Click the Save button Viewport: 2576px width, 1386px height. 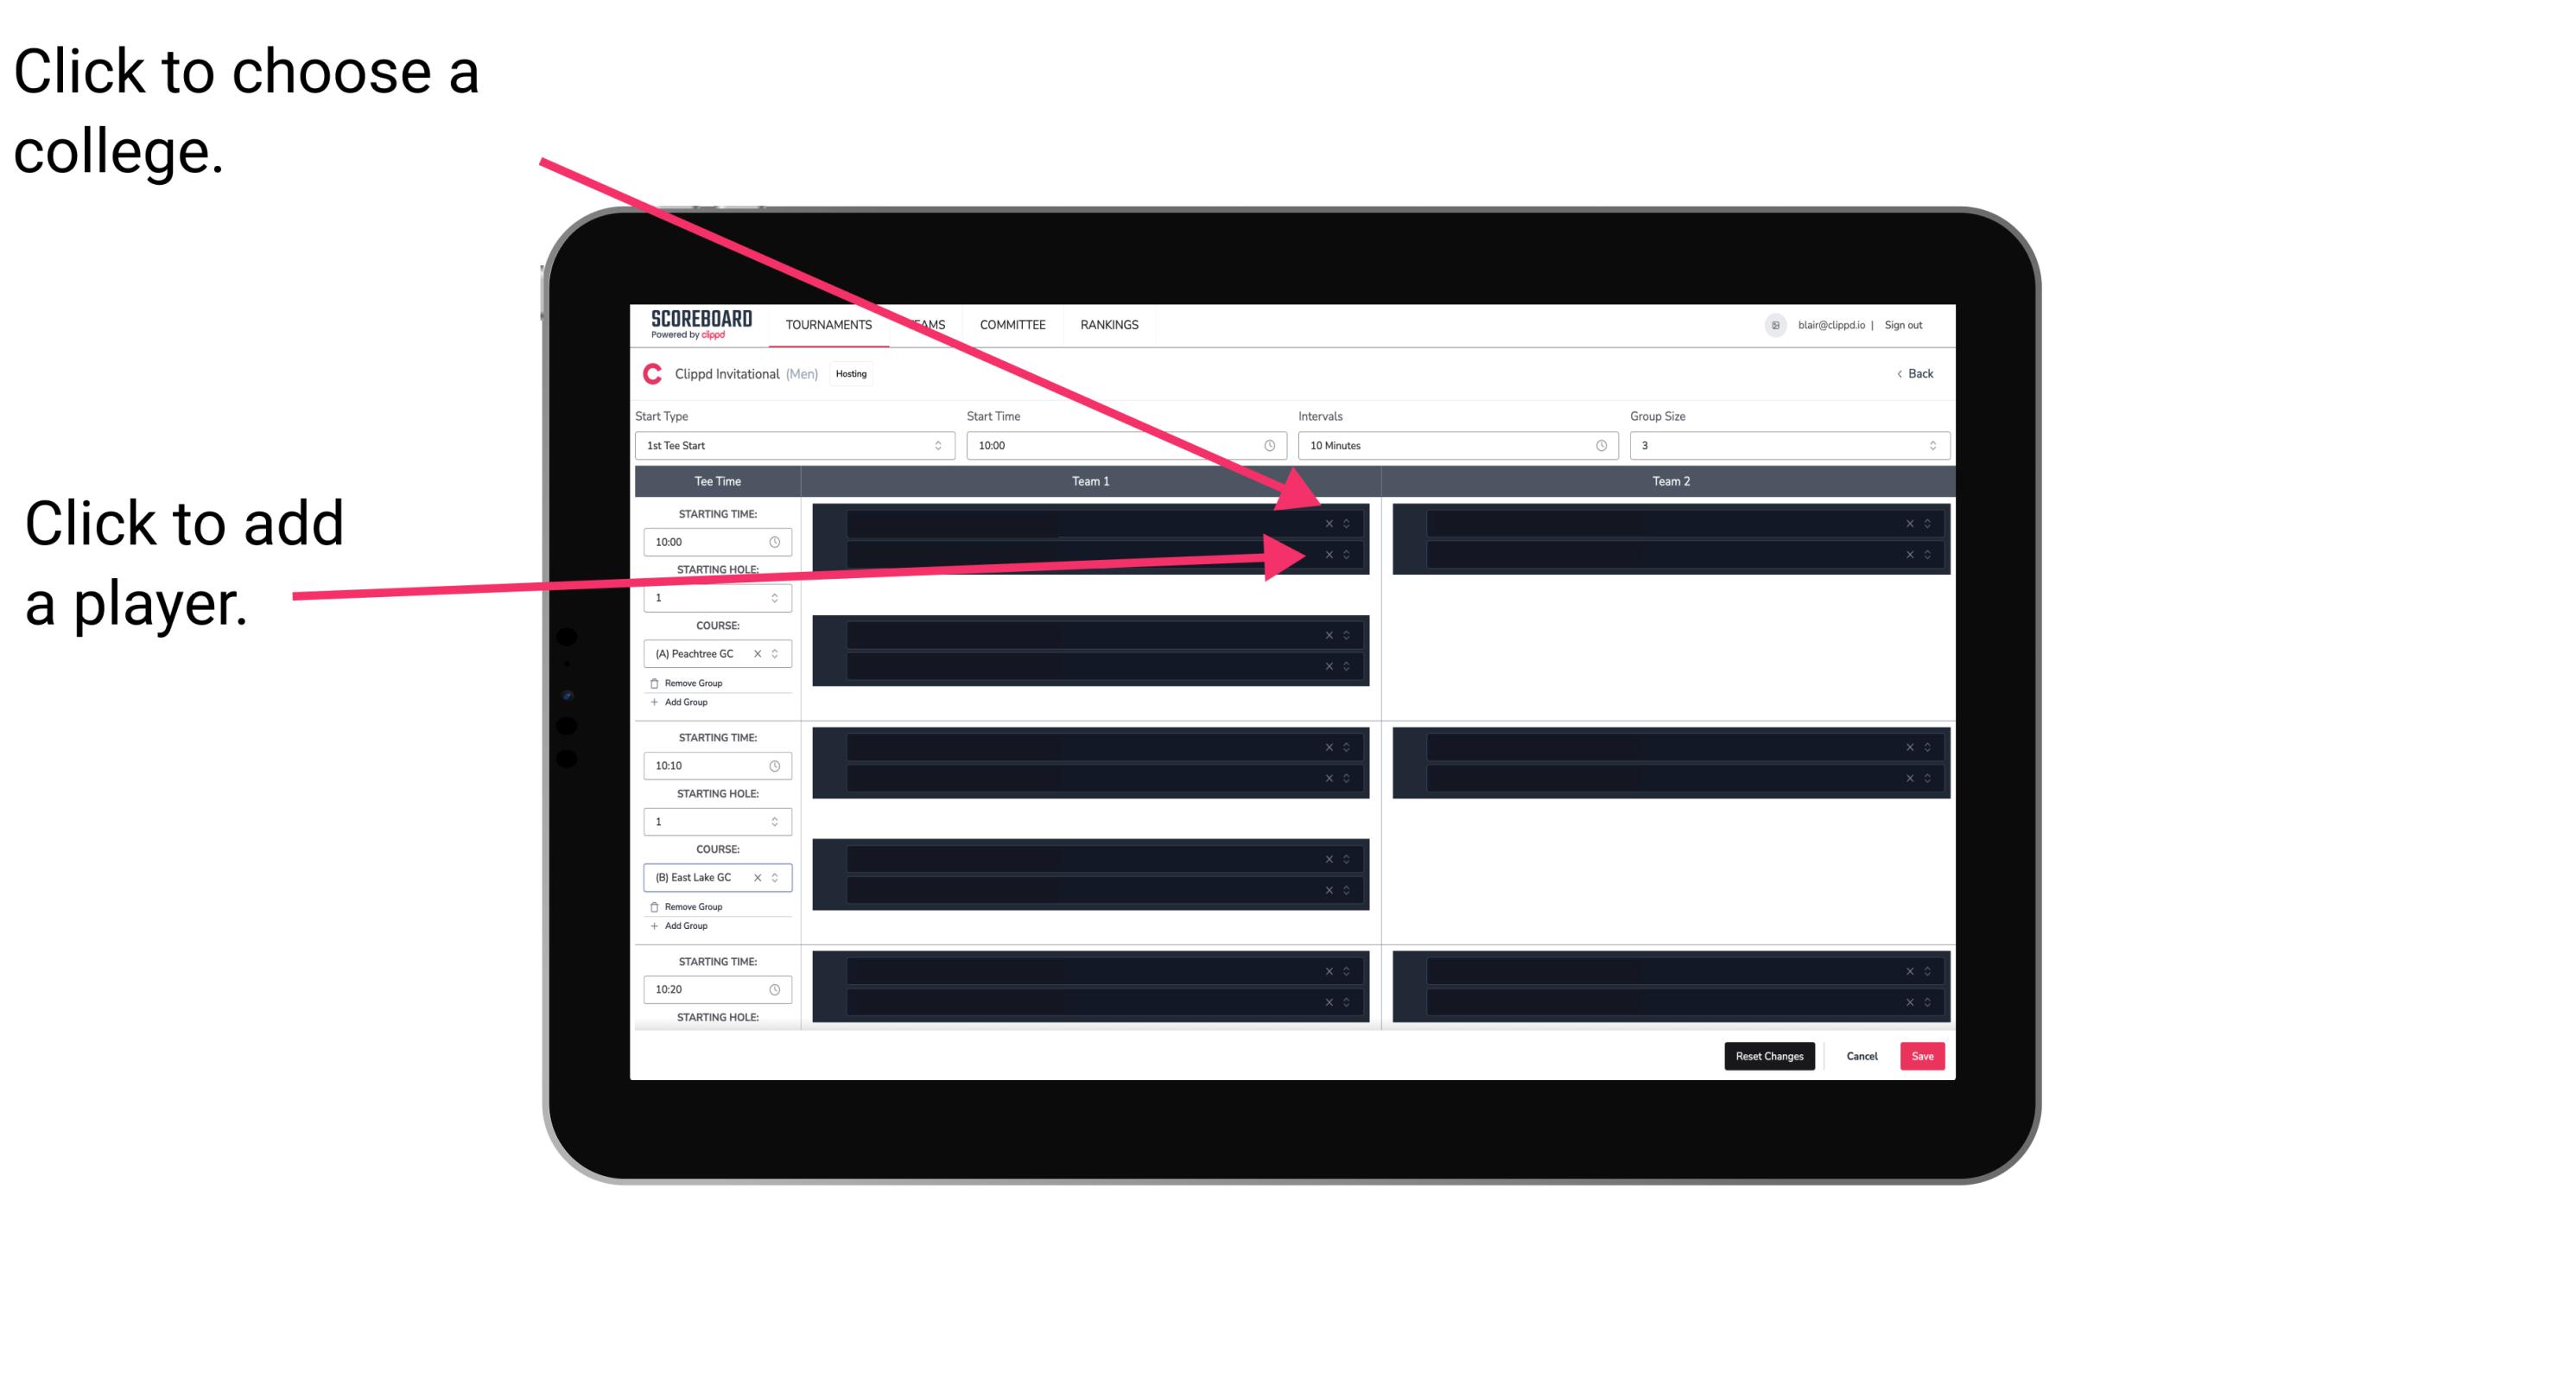point(1923,1055)
